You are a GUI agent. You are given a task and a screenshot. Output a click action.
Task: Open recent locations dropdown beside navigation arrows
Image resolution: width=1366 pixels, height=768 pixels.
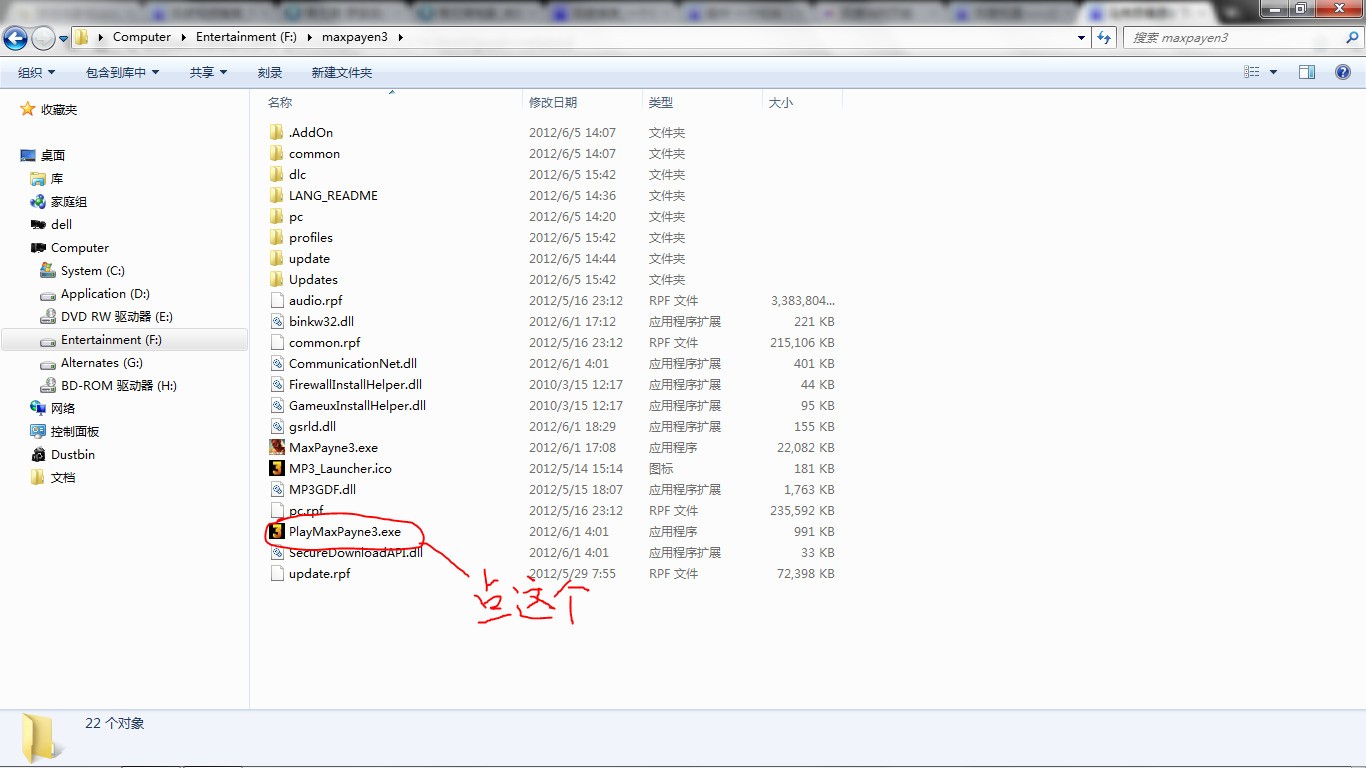63,38
